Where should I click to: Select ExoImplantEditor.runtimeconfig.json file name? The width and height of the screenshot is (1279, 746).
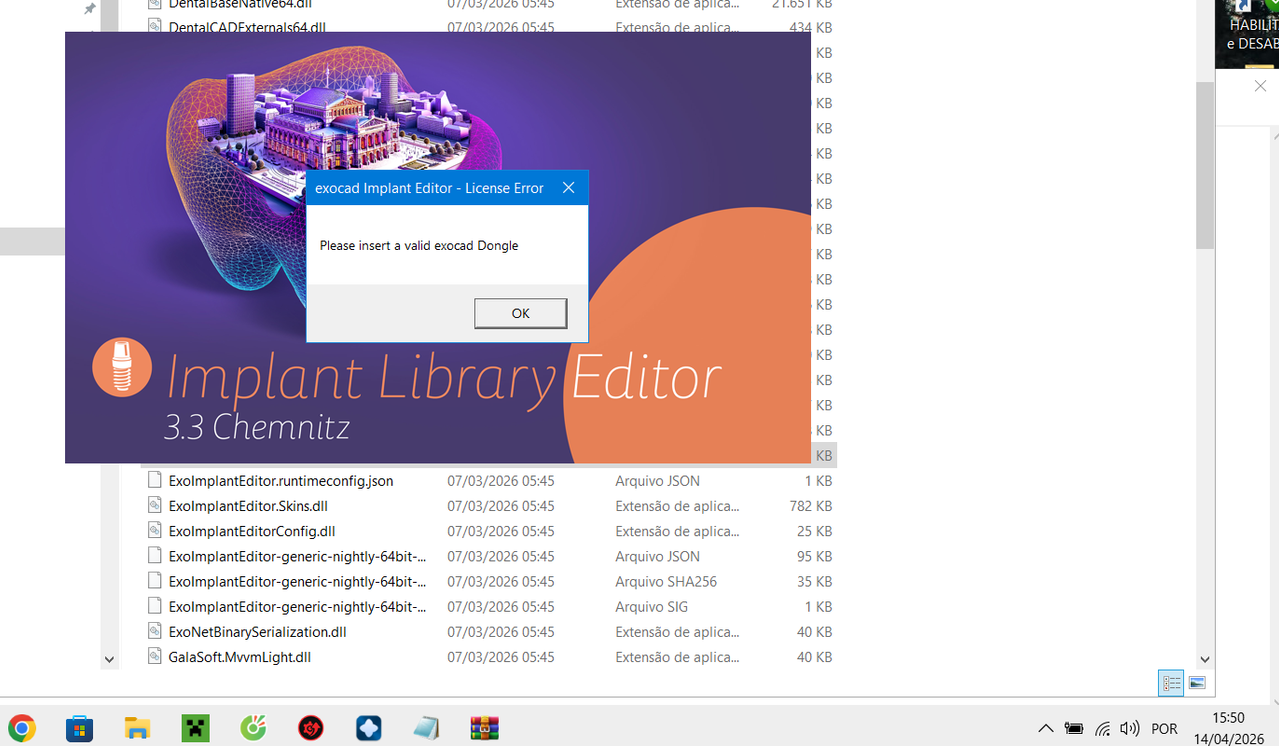pos(281,481)
